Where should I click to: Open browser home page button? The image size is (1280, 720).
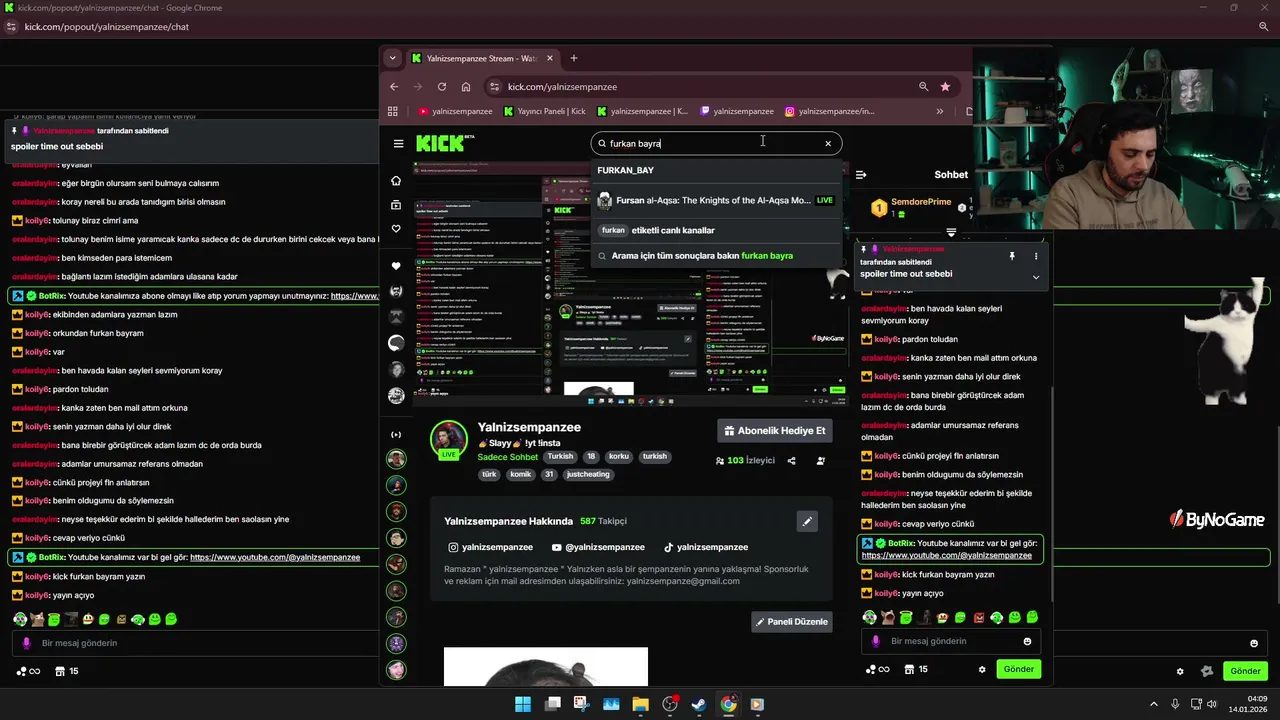pyautogui.click(x=465, y=87)
